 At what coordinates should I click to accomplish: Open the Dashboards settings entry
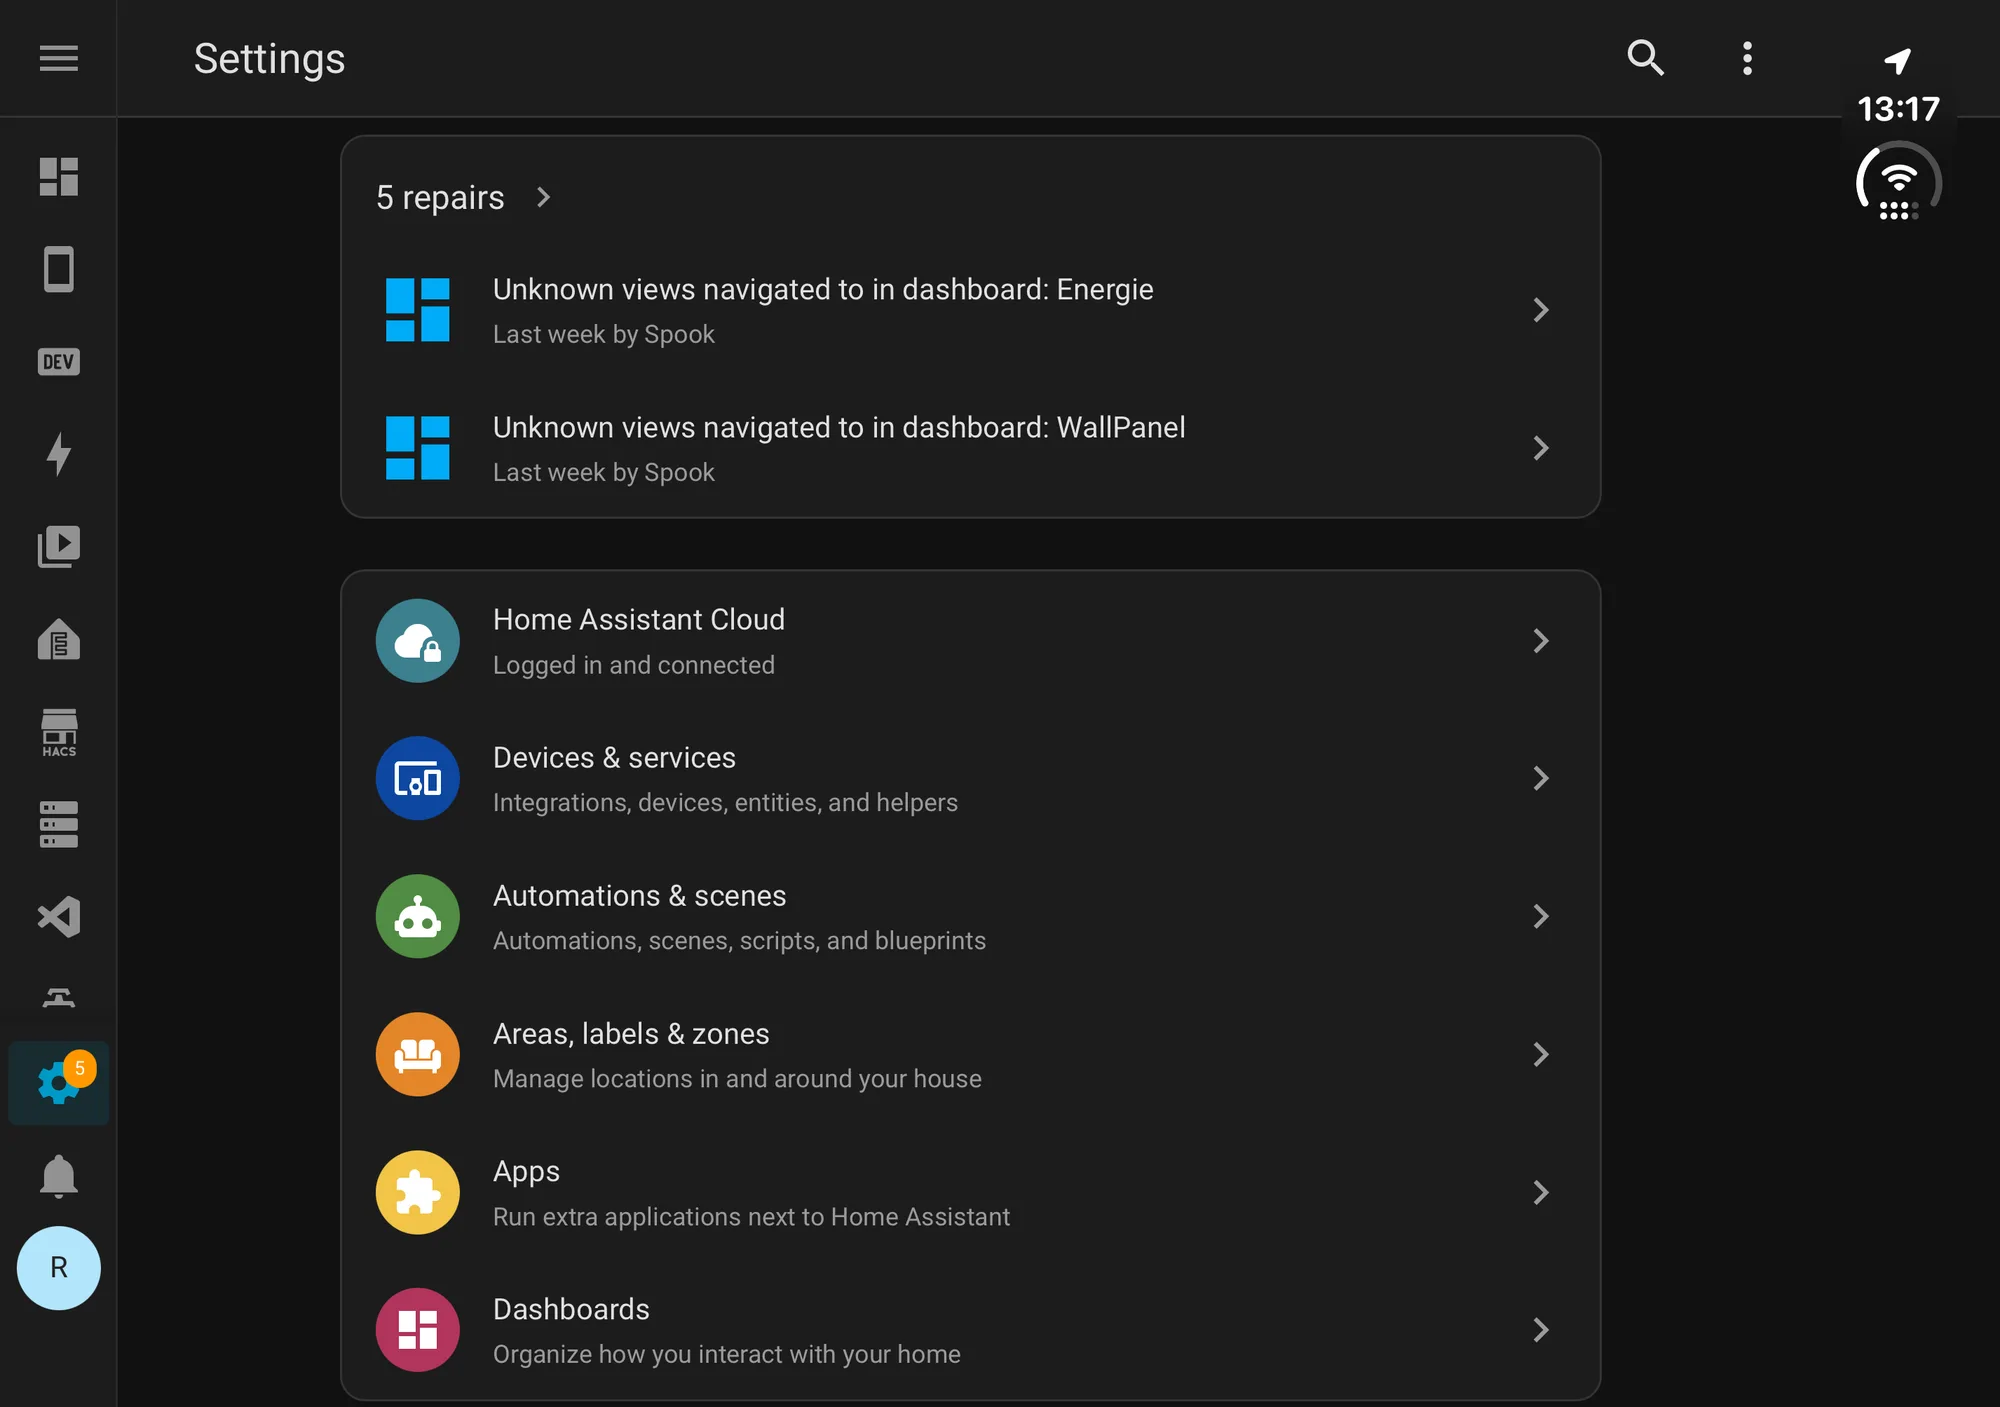970,1330
